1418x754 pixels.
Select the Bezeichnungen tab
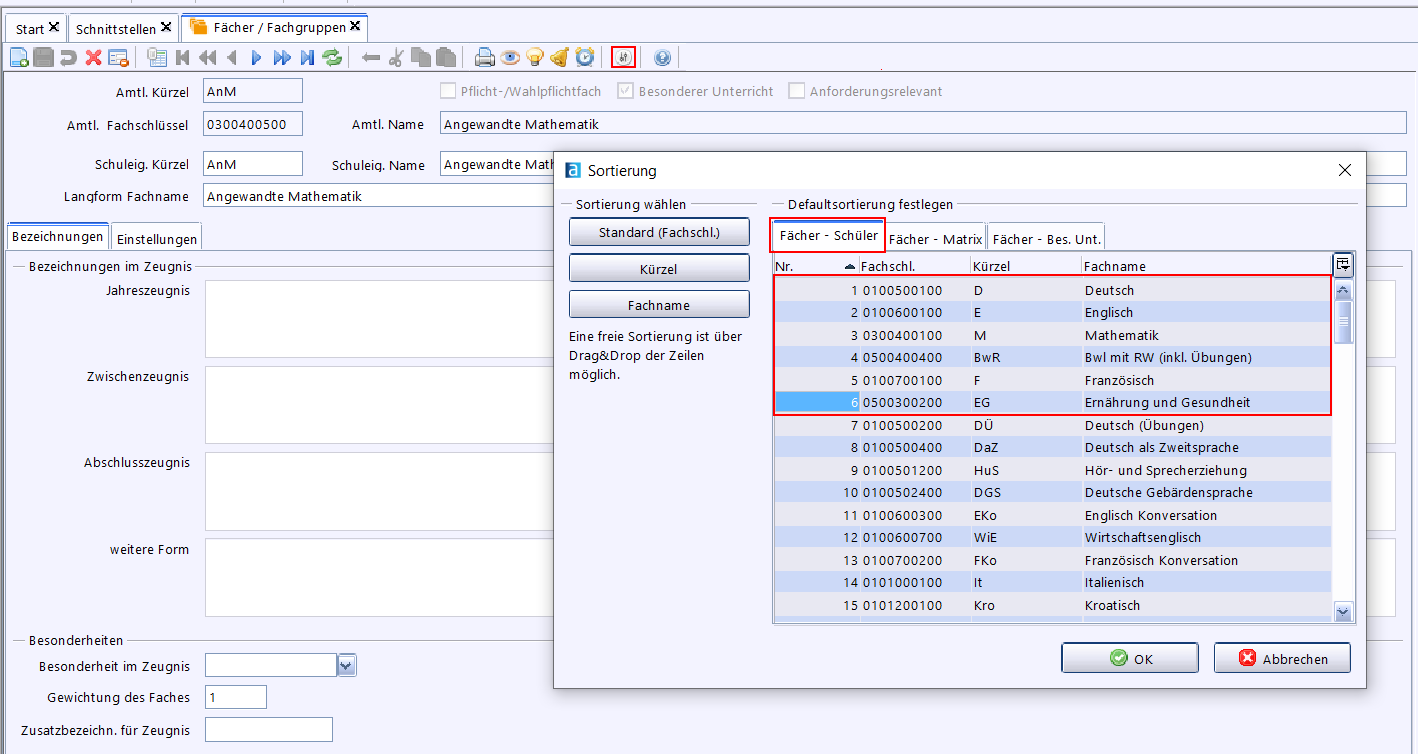click(57, 237)
